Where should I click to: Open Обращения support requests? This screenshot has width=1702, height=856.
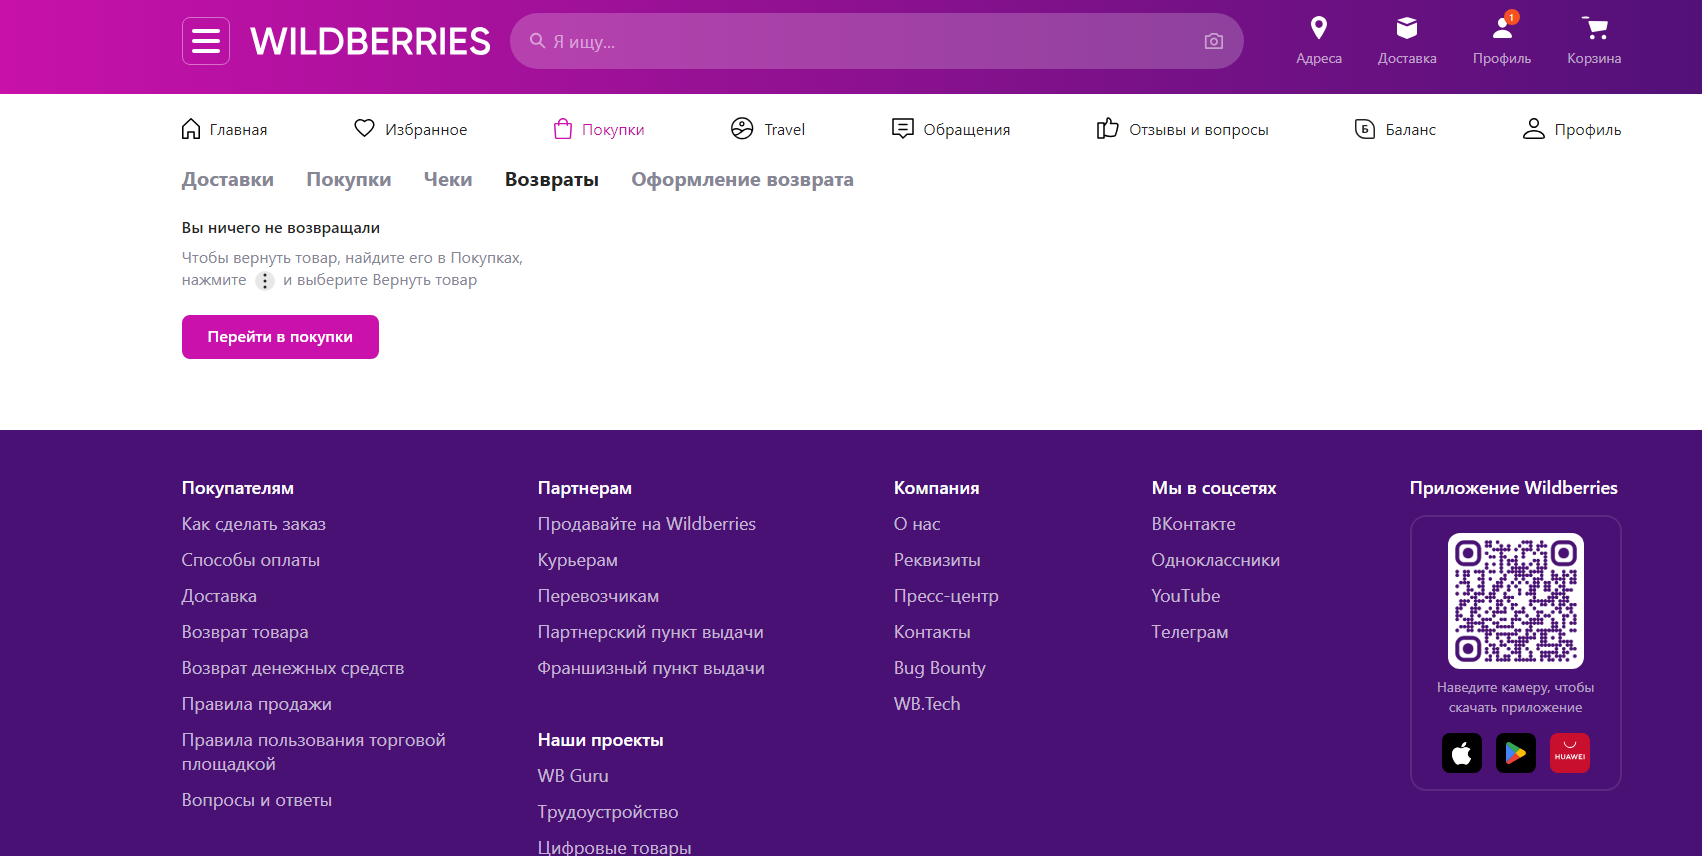(x=951, y=129)
